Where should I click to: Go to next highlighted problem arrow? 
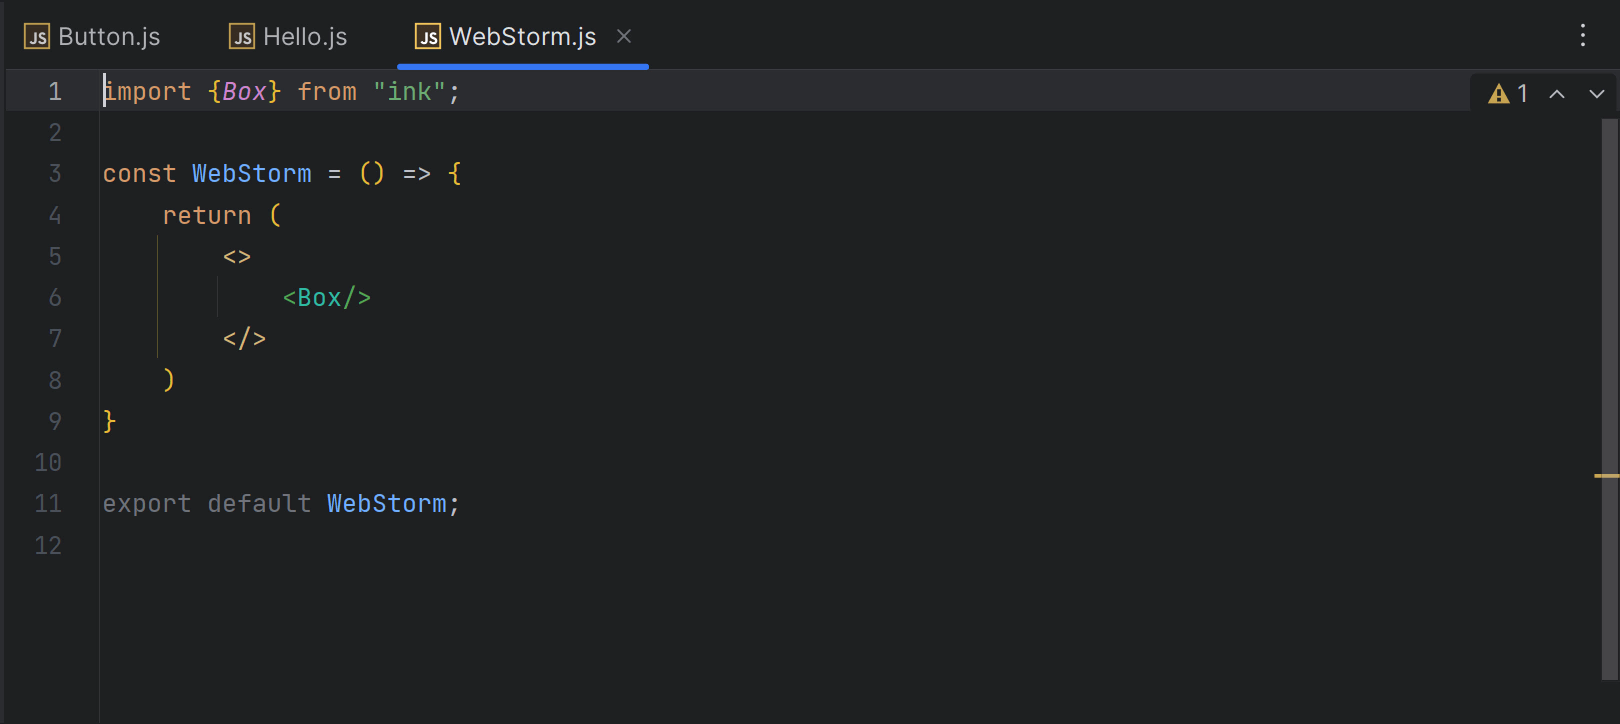tap(1597, 94)
